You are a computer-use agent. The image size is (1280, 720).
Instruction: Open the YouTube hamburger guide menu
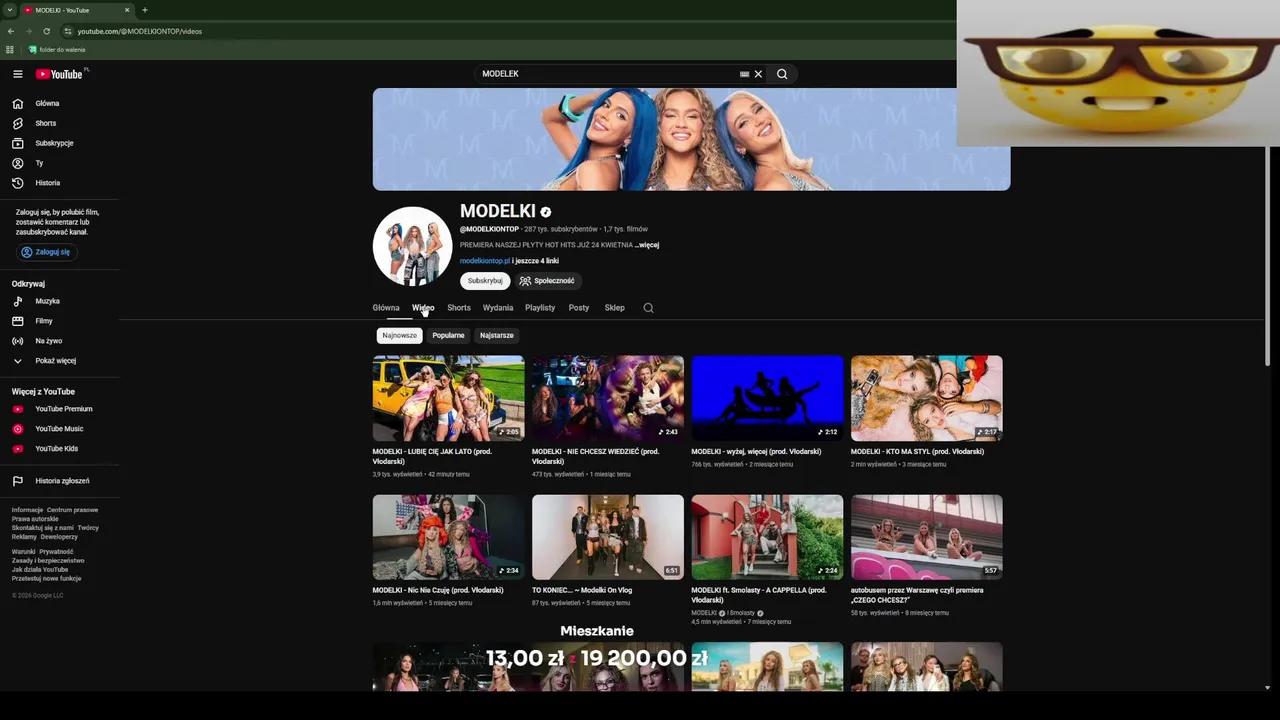click(x=17, y=74)
